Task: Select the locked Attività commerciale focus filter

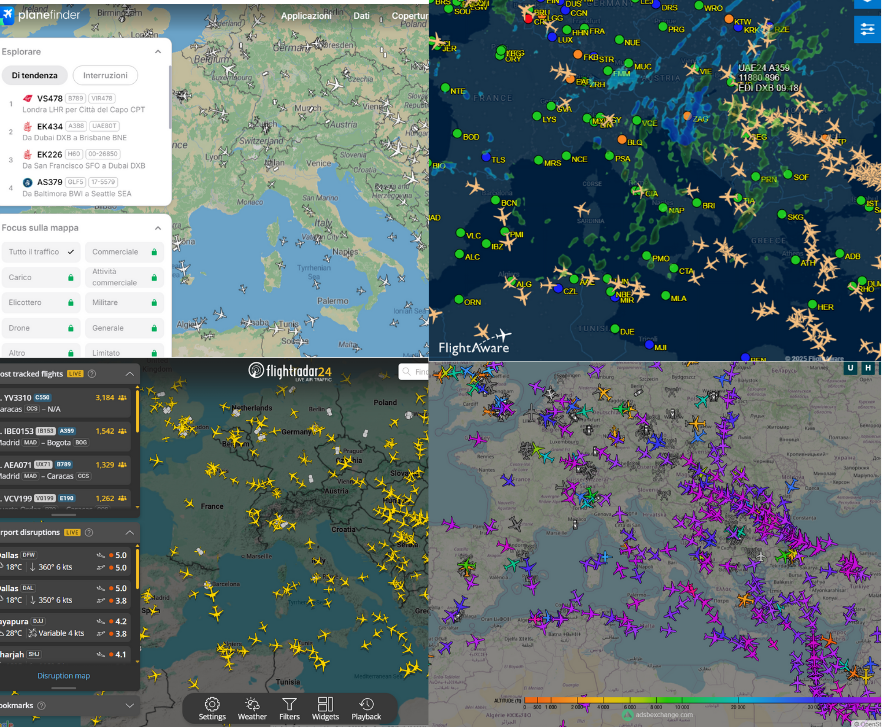Action: click(124, 277)
